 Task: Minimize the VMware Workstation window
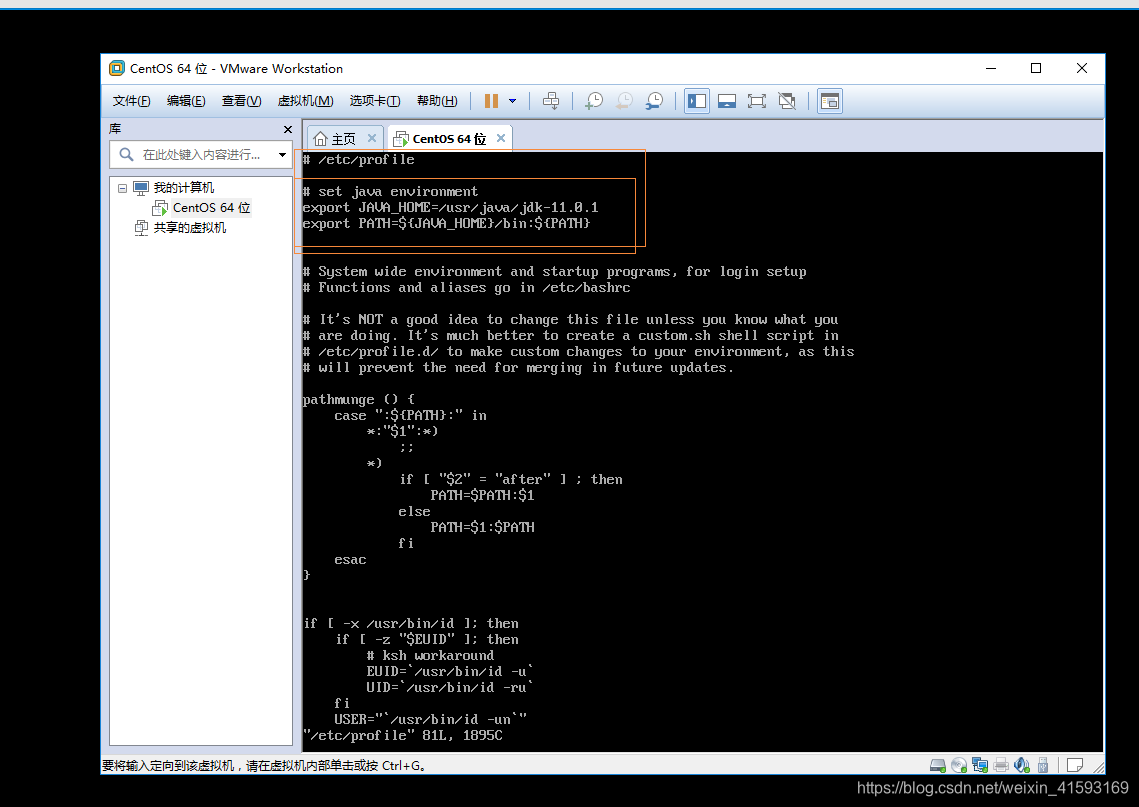tap(991, 68)
